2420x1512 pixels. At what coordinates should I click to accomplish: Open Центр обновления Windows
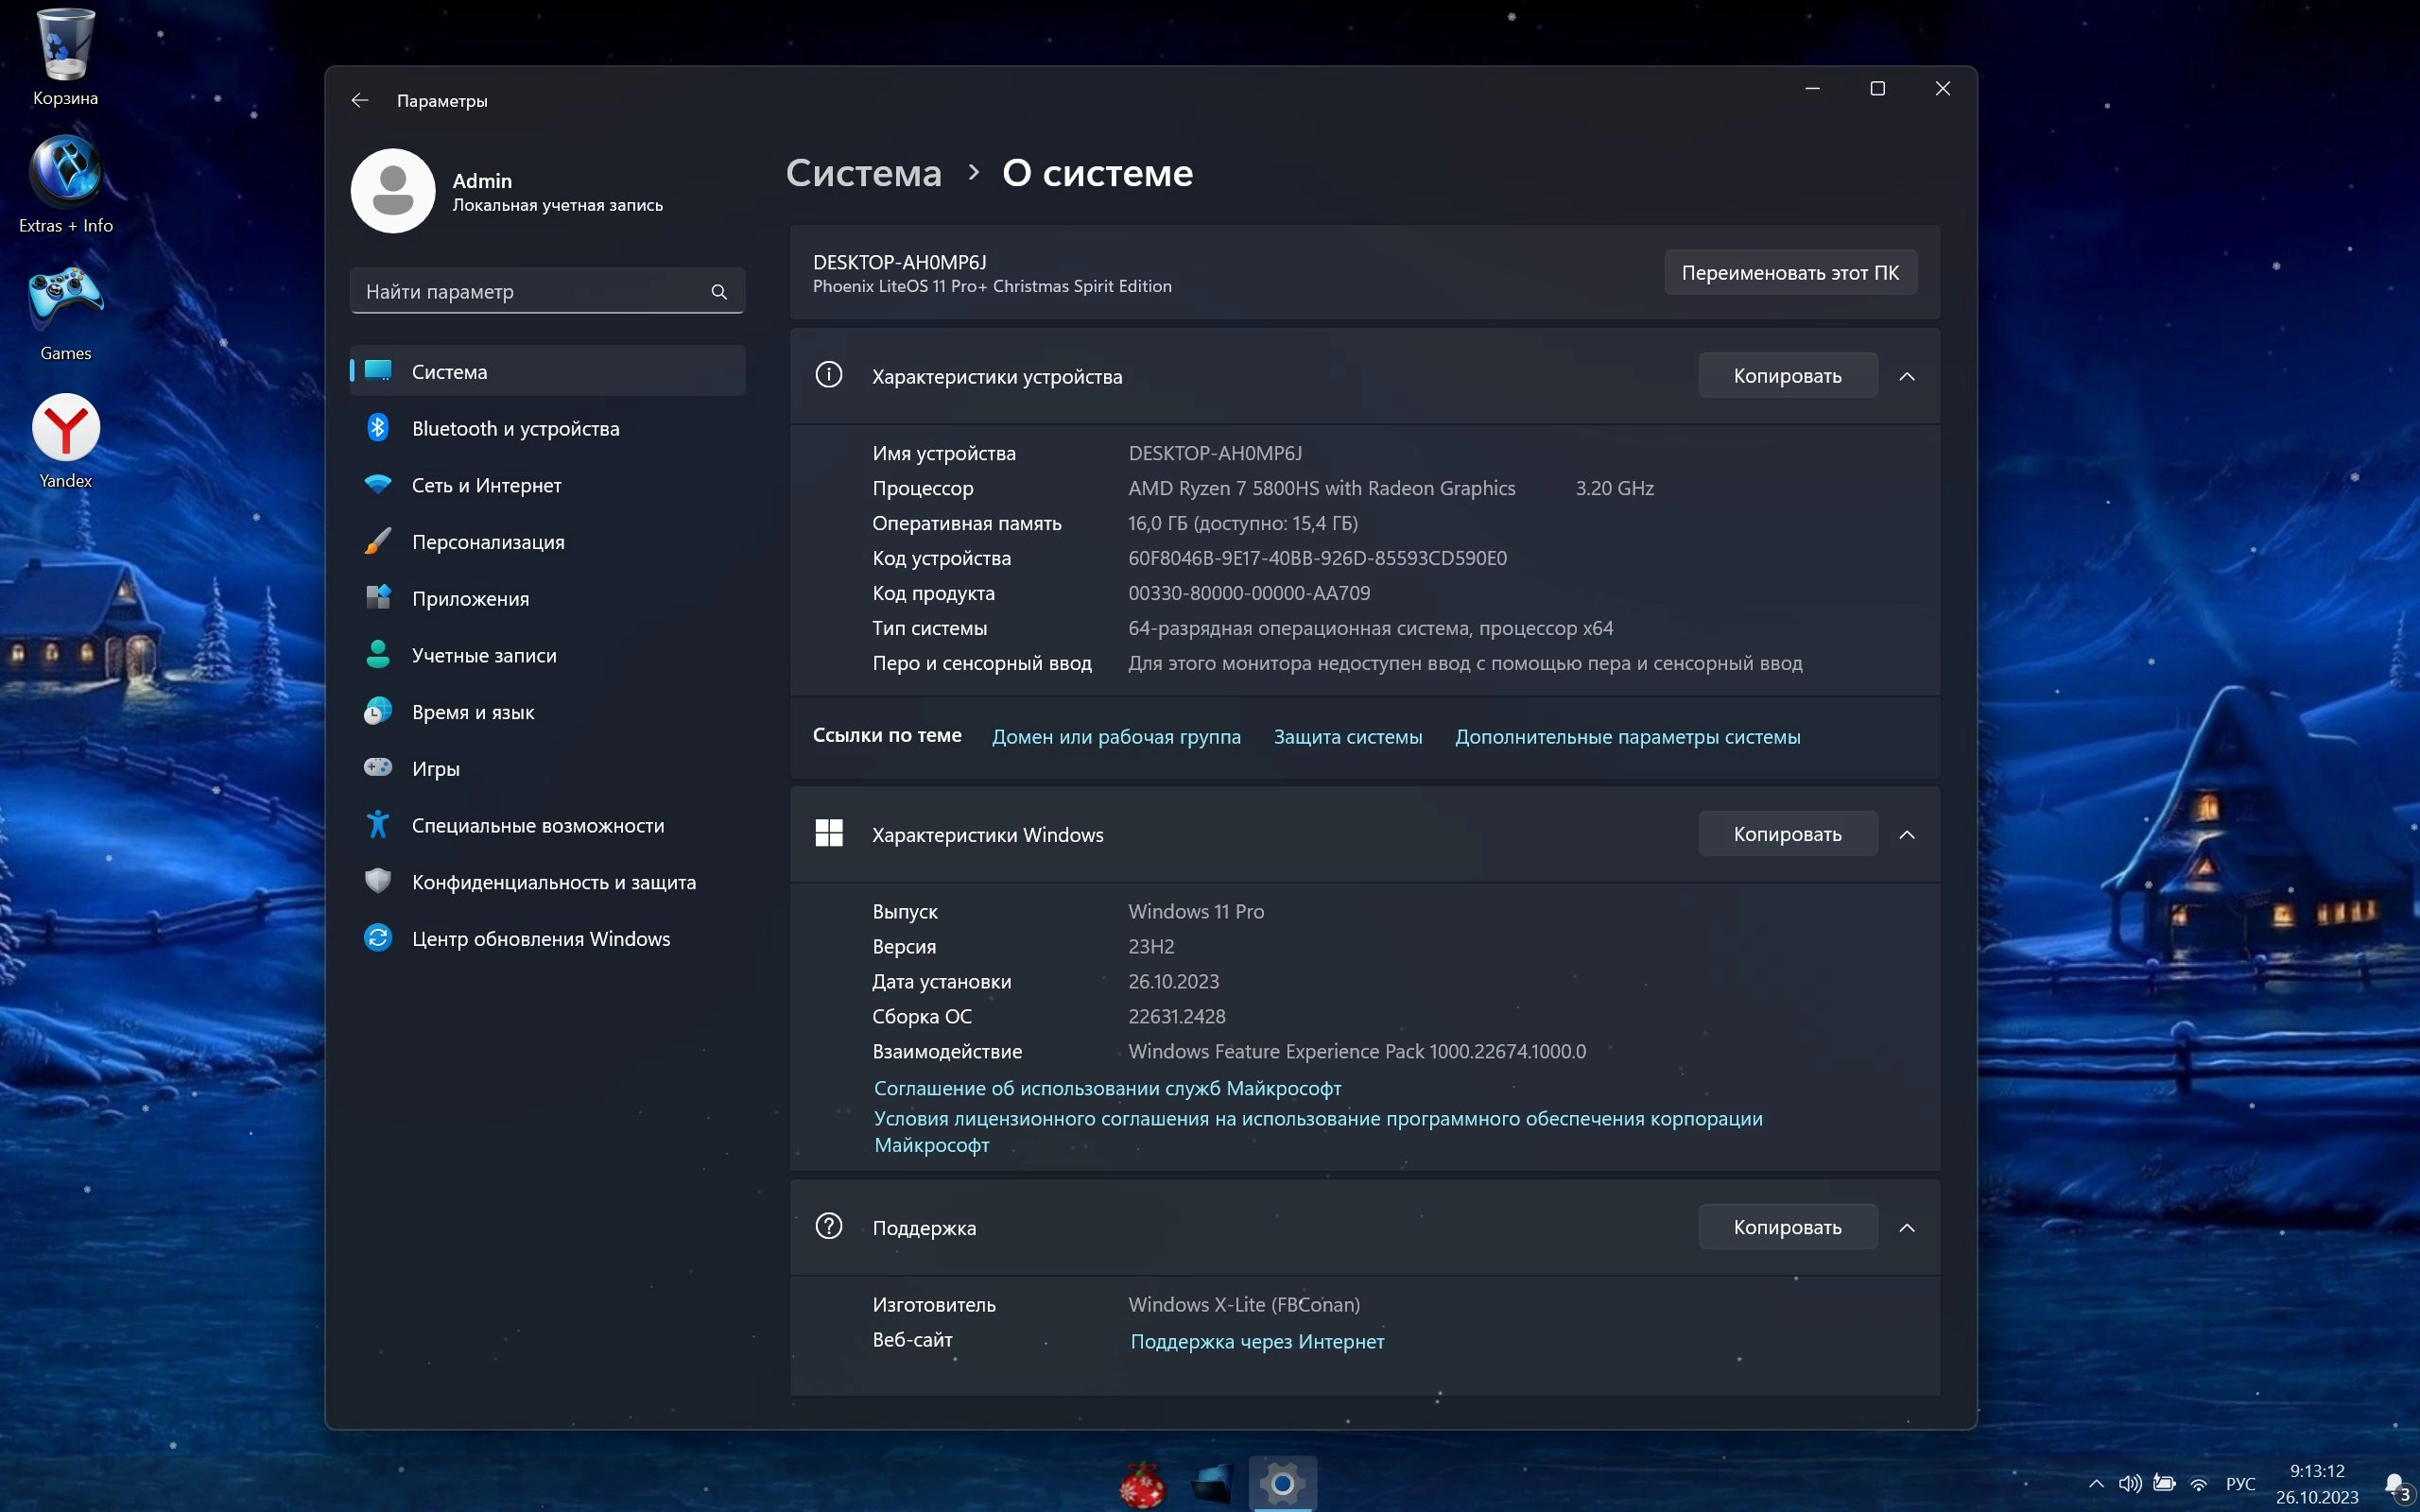coord(540,938)
